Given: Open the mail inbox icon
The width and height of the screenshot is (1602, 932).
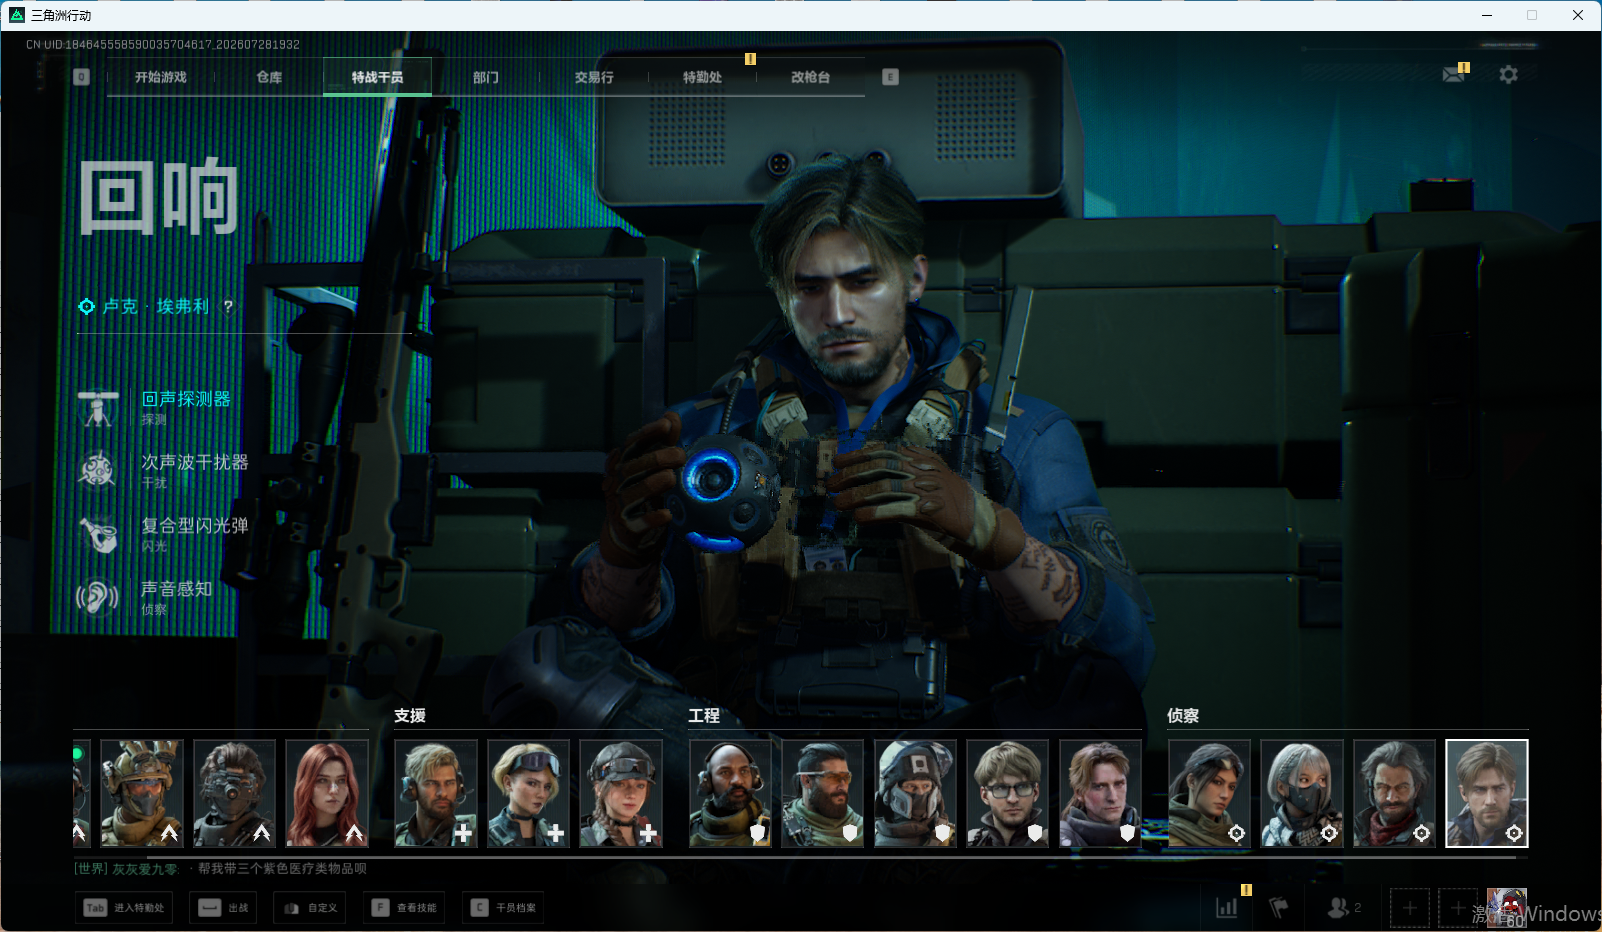Looking at the screenshot, I should 1454,75.
